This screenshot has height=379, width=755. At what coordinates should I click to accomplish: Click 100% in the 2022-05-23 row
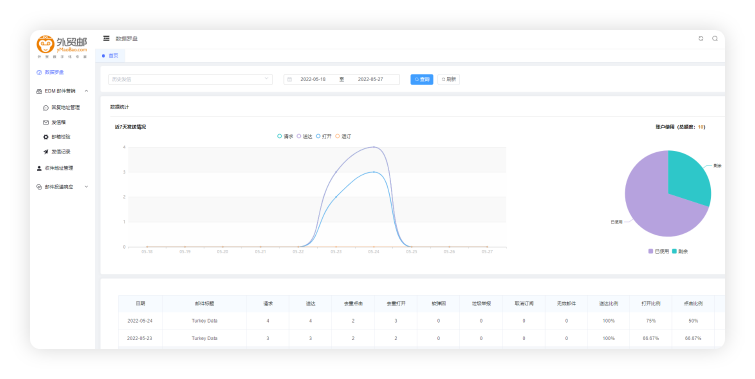coord(609,339)
